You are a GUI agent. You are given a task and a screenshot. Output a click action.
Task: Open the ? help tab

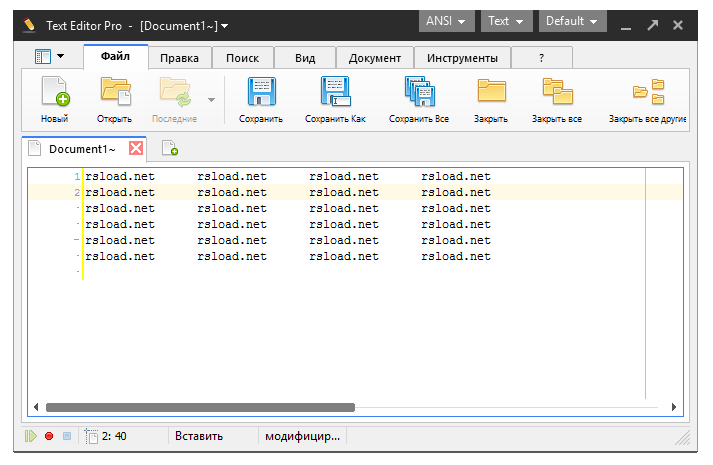click(542, 58)
